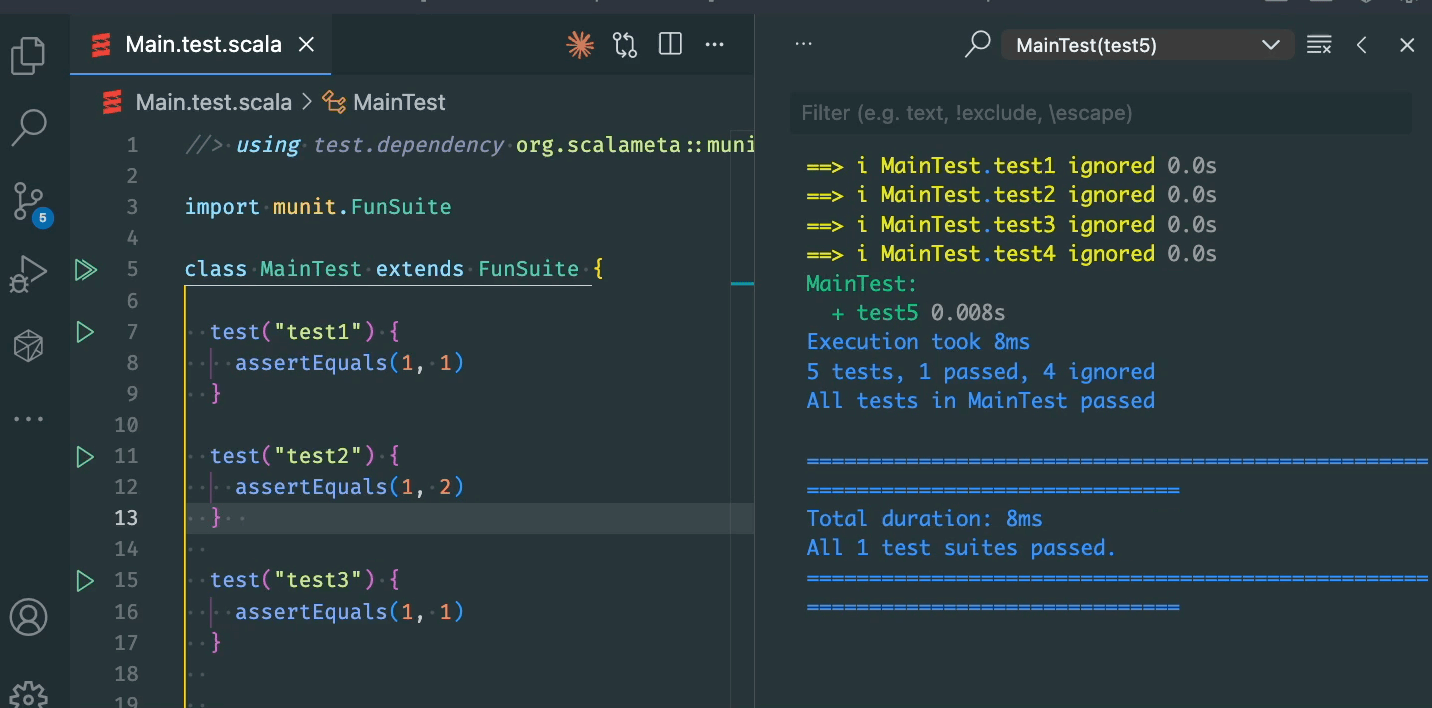Click MainTest in the breadcrumb path
Image resolution: width=1432 pixels, height=708 pixels.
[399, 102]
